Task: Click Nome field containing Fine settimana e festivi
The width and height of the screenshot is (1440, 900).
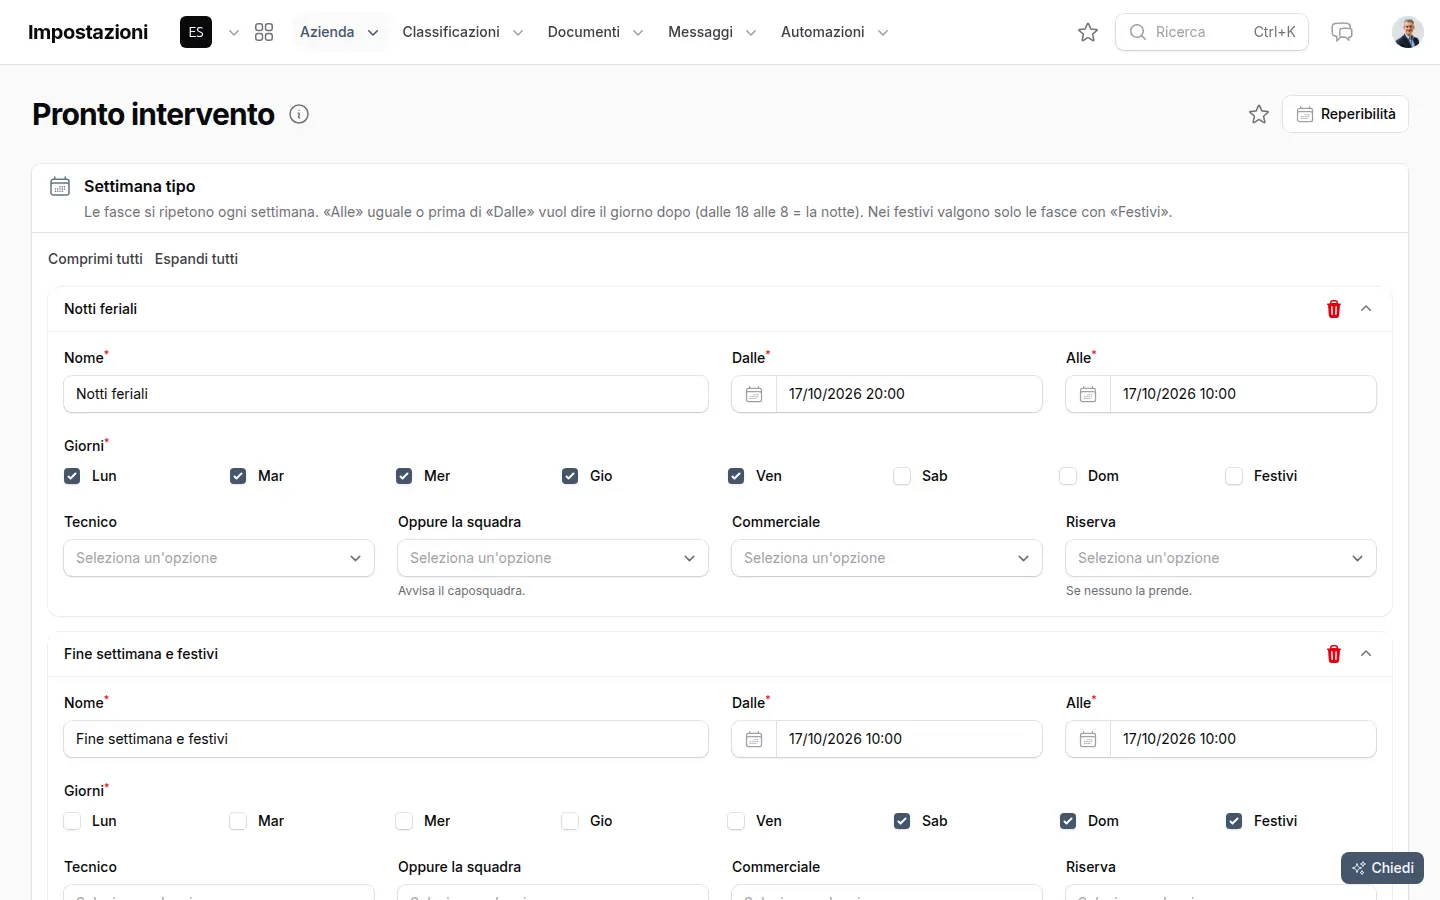Action: tap(386, 739)
